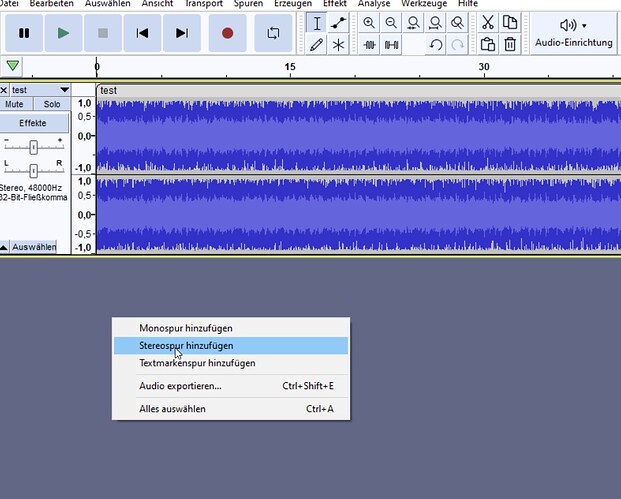The width and height of the screenshot is (621, 499).
Task: Click the 15 second mark on the timeline ruler
Action: coord(290,67)
